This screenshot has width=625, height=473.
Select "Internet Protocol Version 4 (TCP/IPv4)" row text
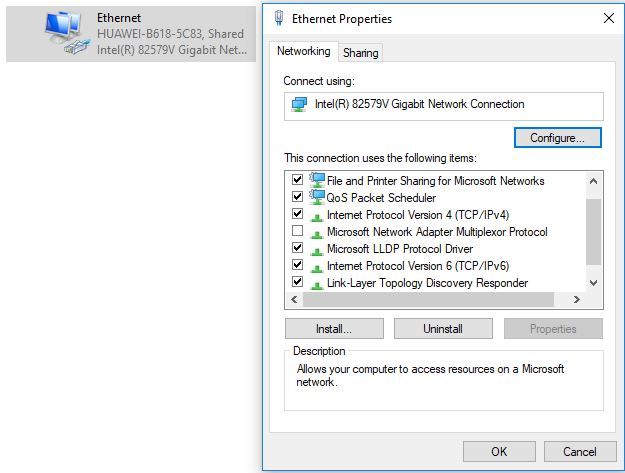(x=418, y=215)
